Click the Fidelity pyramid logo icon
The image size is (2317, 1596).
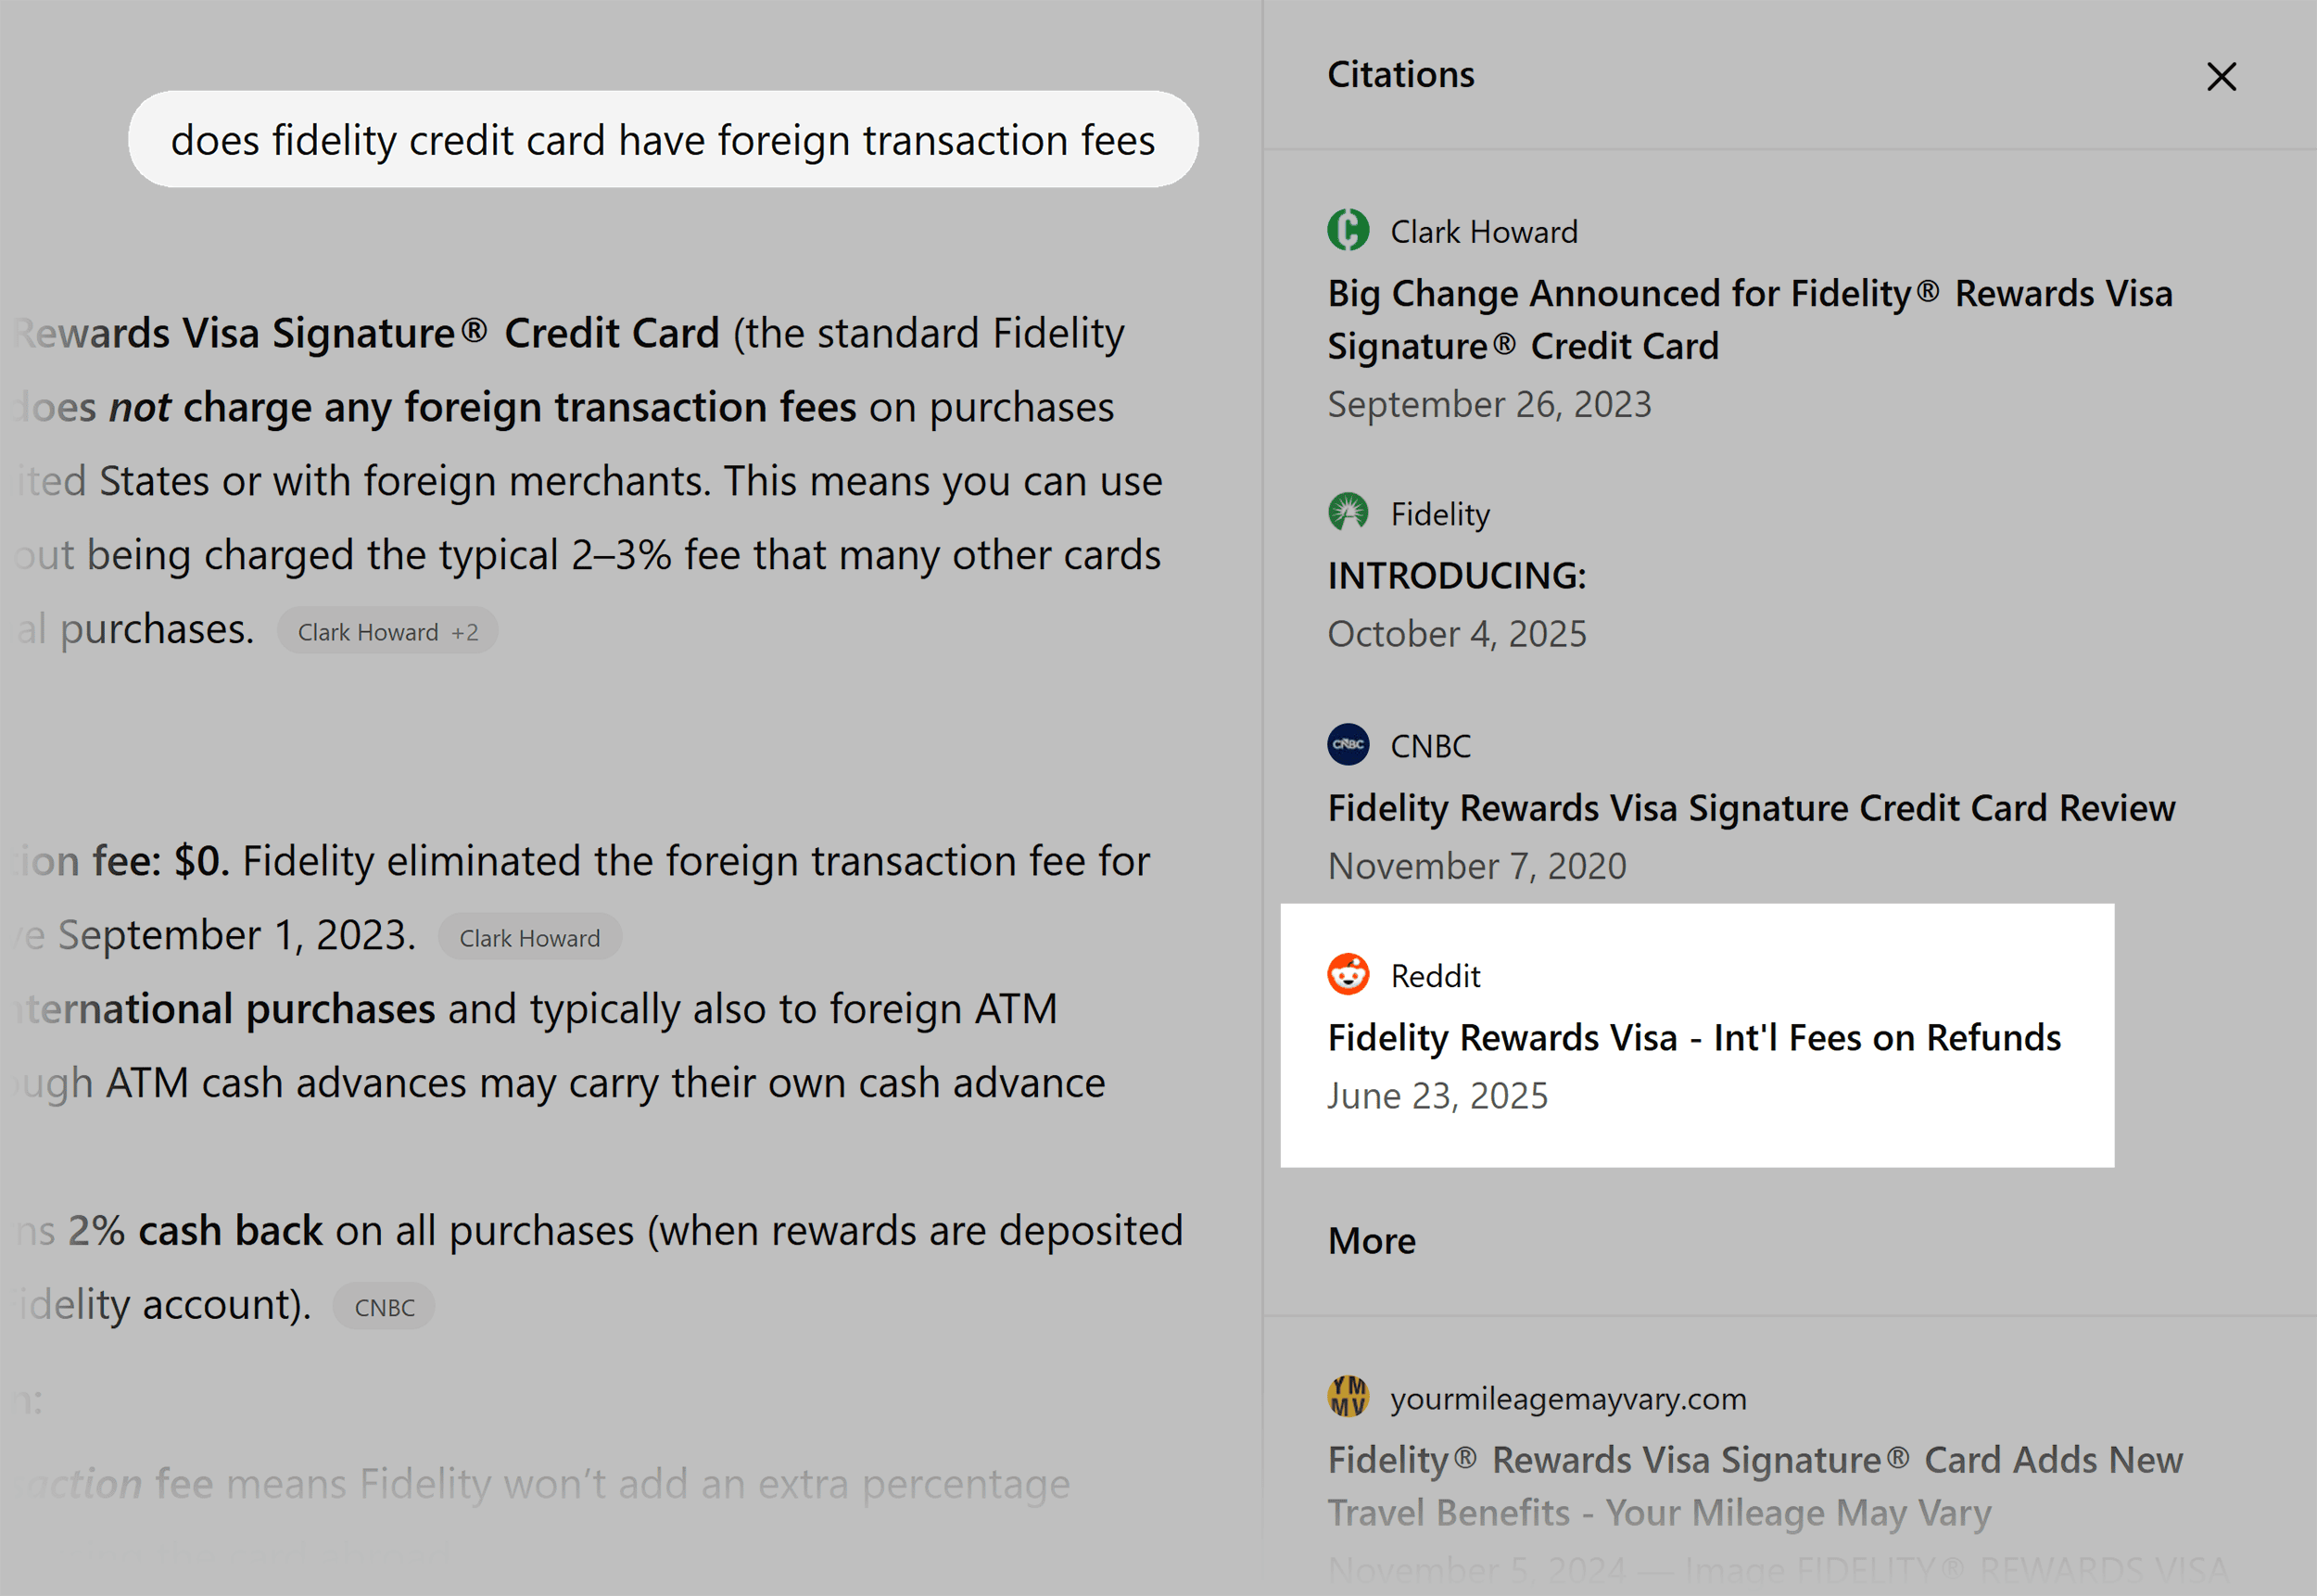pos(1349,512)
